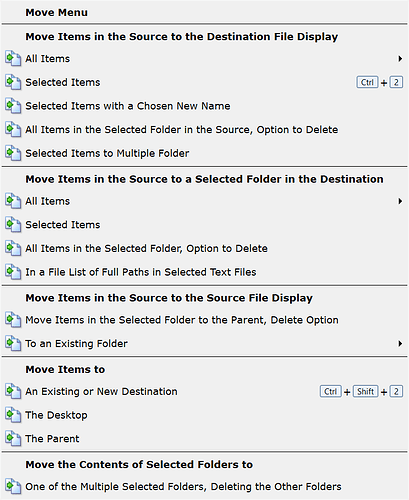Expand the All Items submenu arrow under Destination File Display

point(400,59)
